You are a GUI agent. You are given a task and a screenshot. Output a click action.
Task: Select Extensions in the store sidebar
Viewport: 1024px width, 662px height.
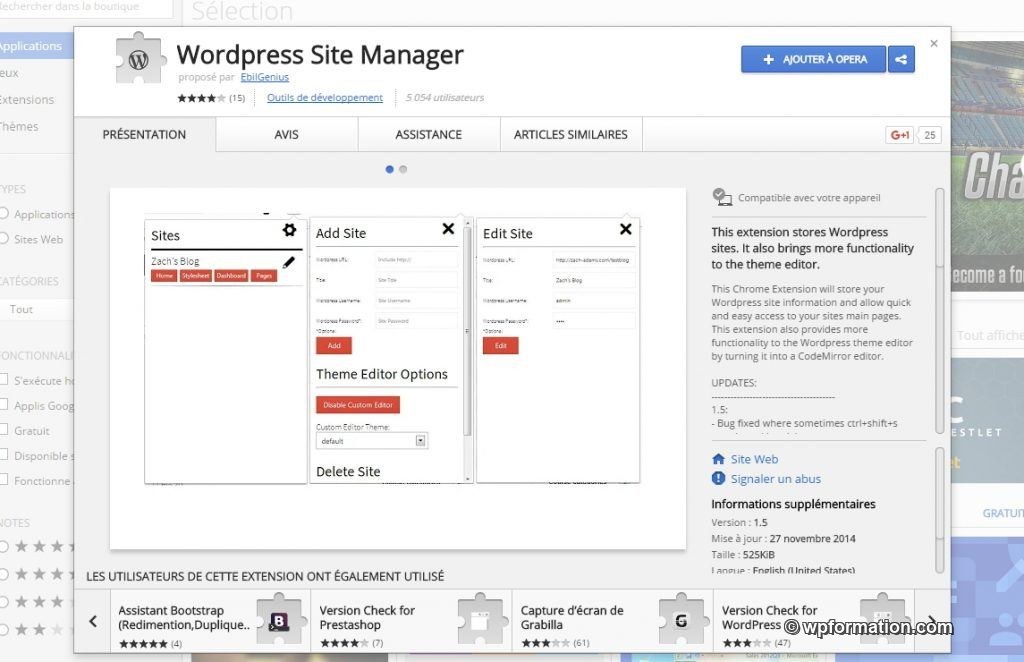[27, 100]
